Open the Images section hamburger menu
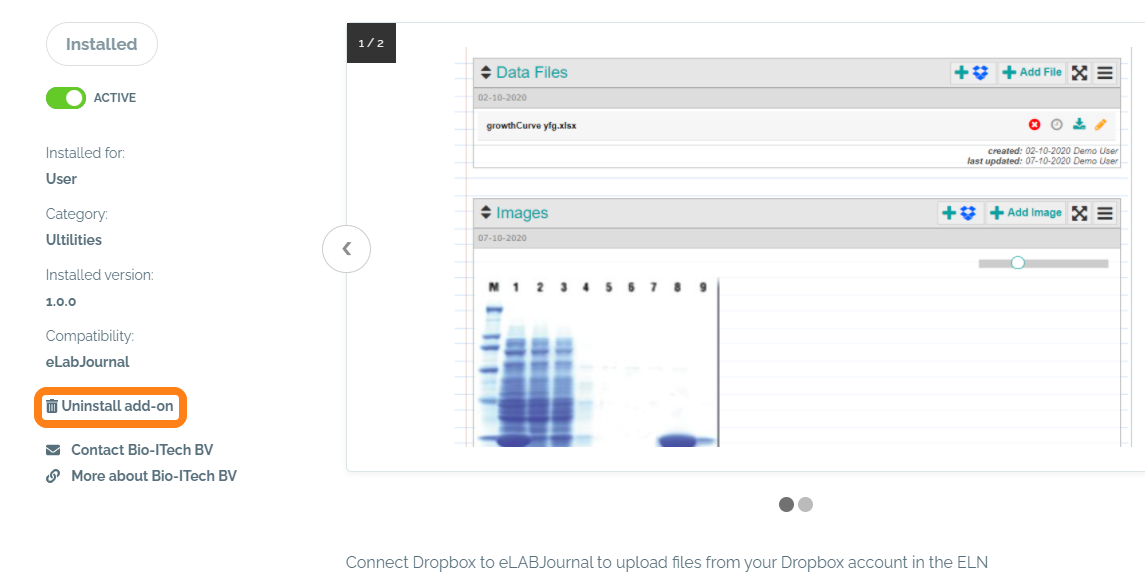 click(x=1105, y=213)
